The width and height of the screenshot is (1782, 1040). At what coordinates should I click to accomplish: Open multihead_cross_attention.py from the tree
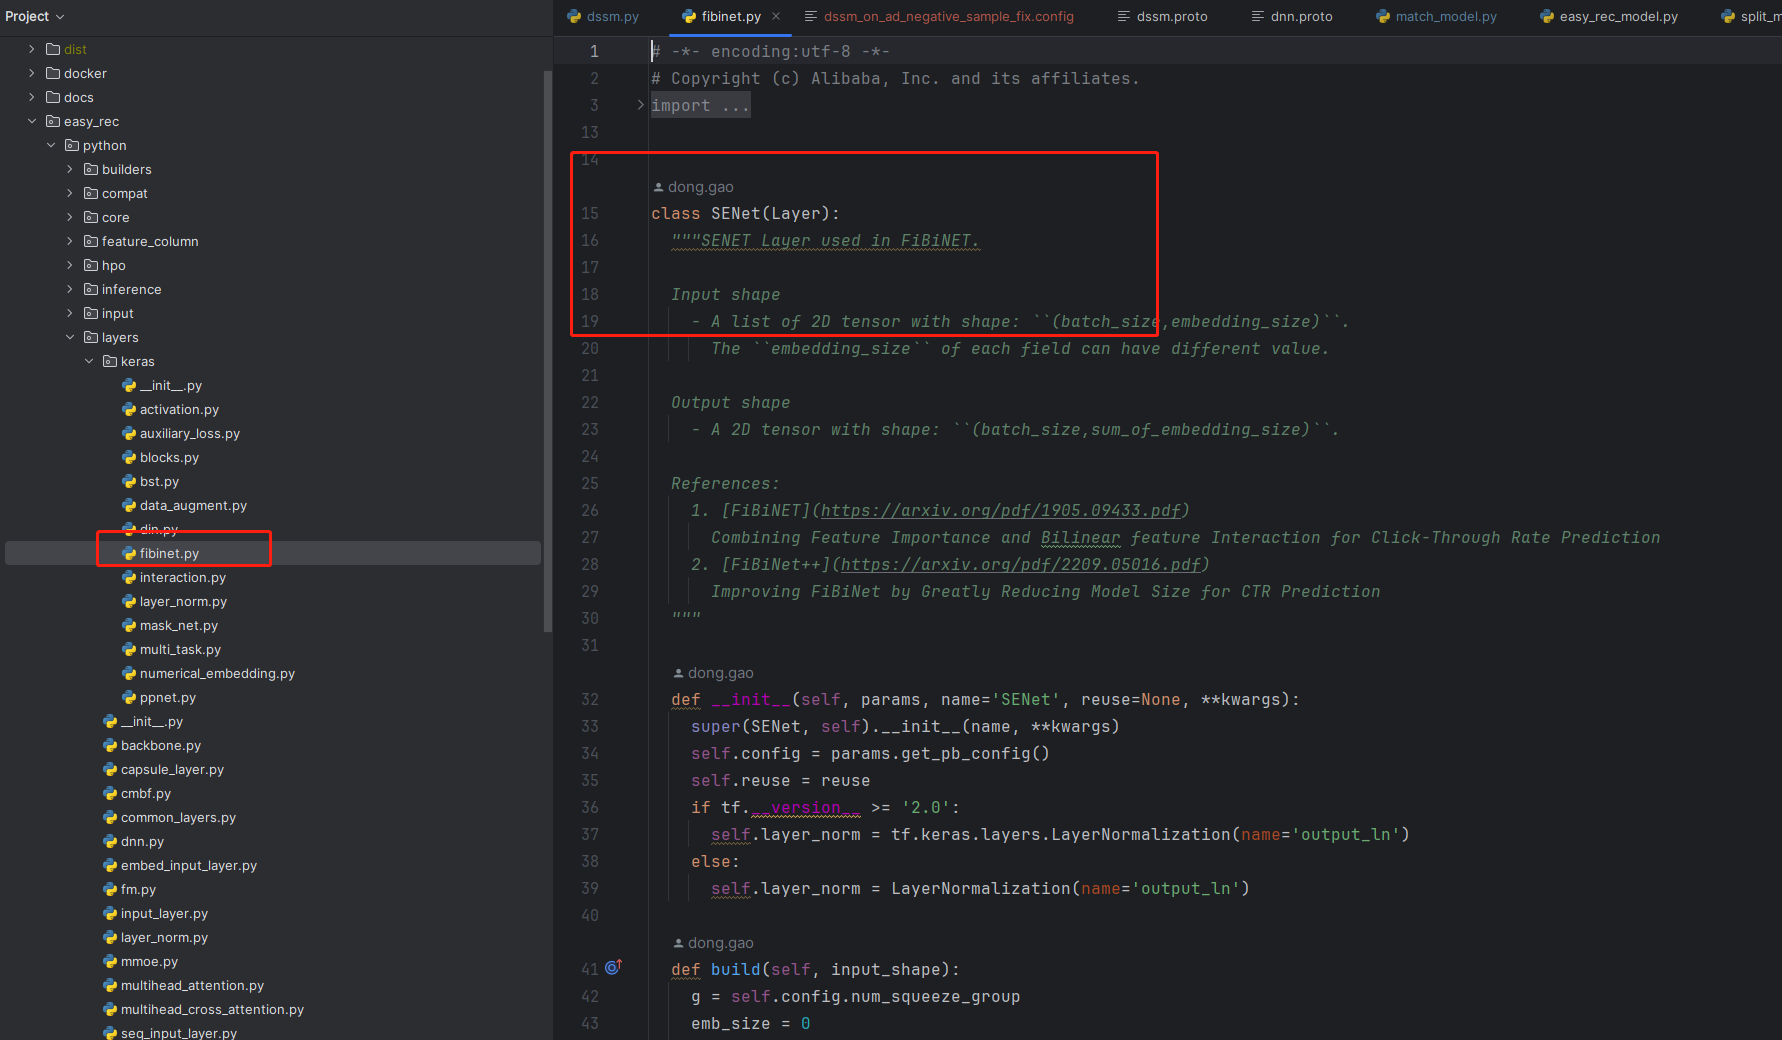[212, 1009]
